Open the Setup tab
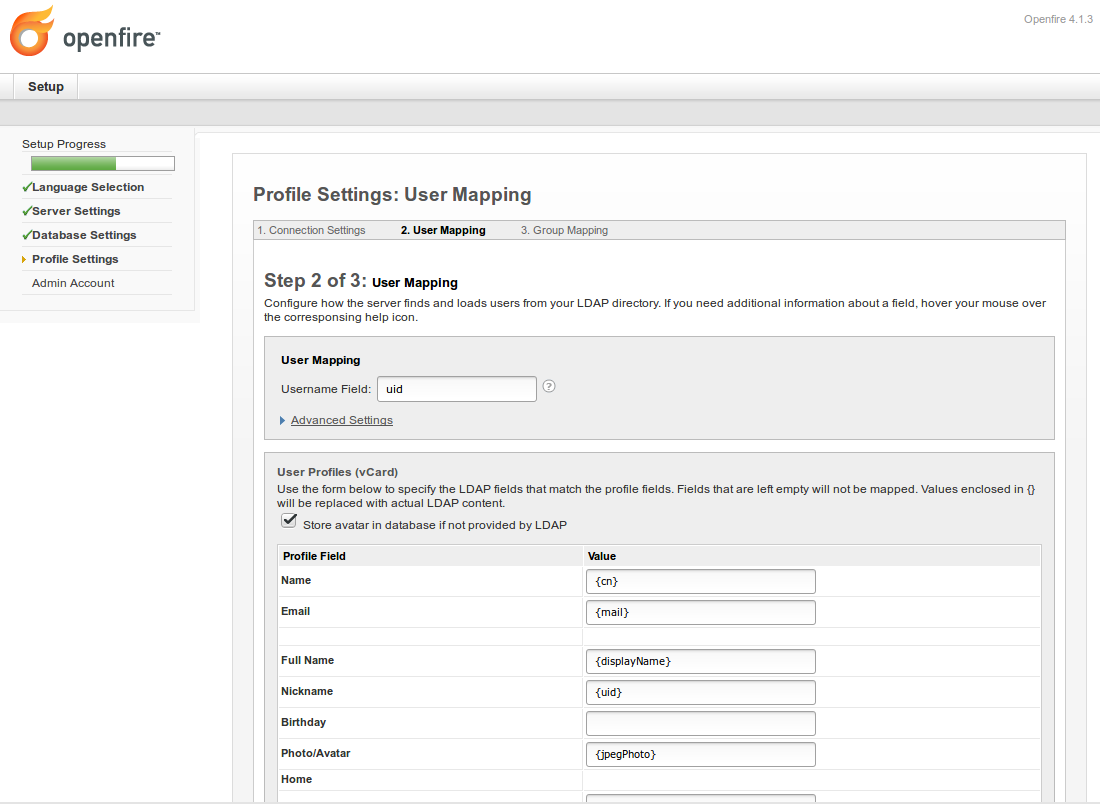1100x804 pixels. pyautogui.click(x=46, y=87)
